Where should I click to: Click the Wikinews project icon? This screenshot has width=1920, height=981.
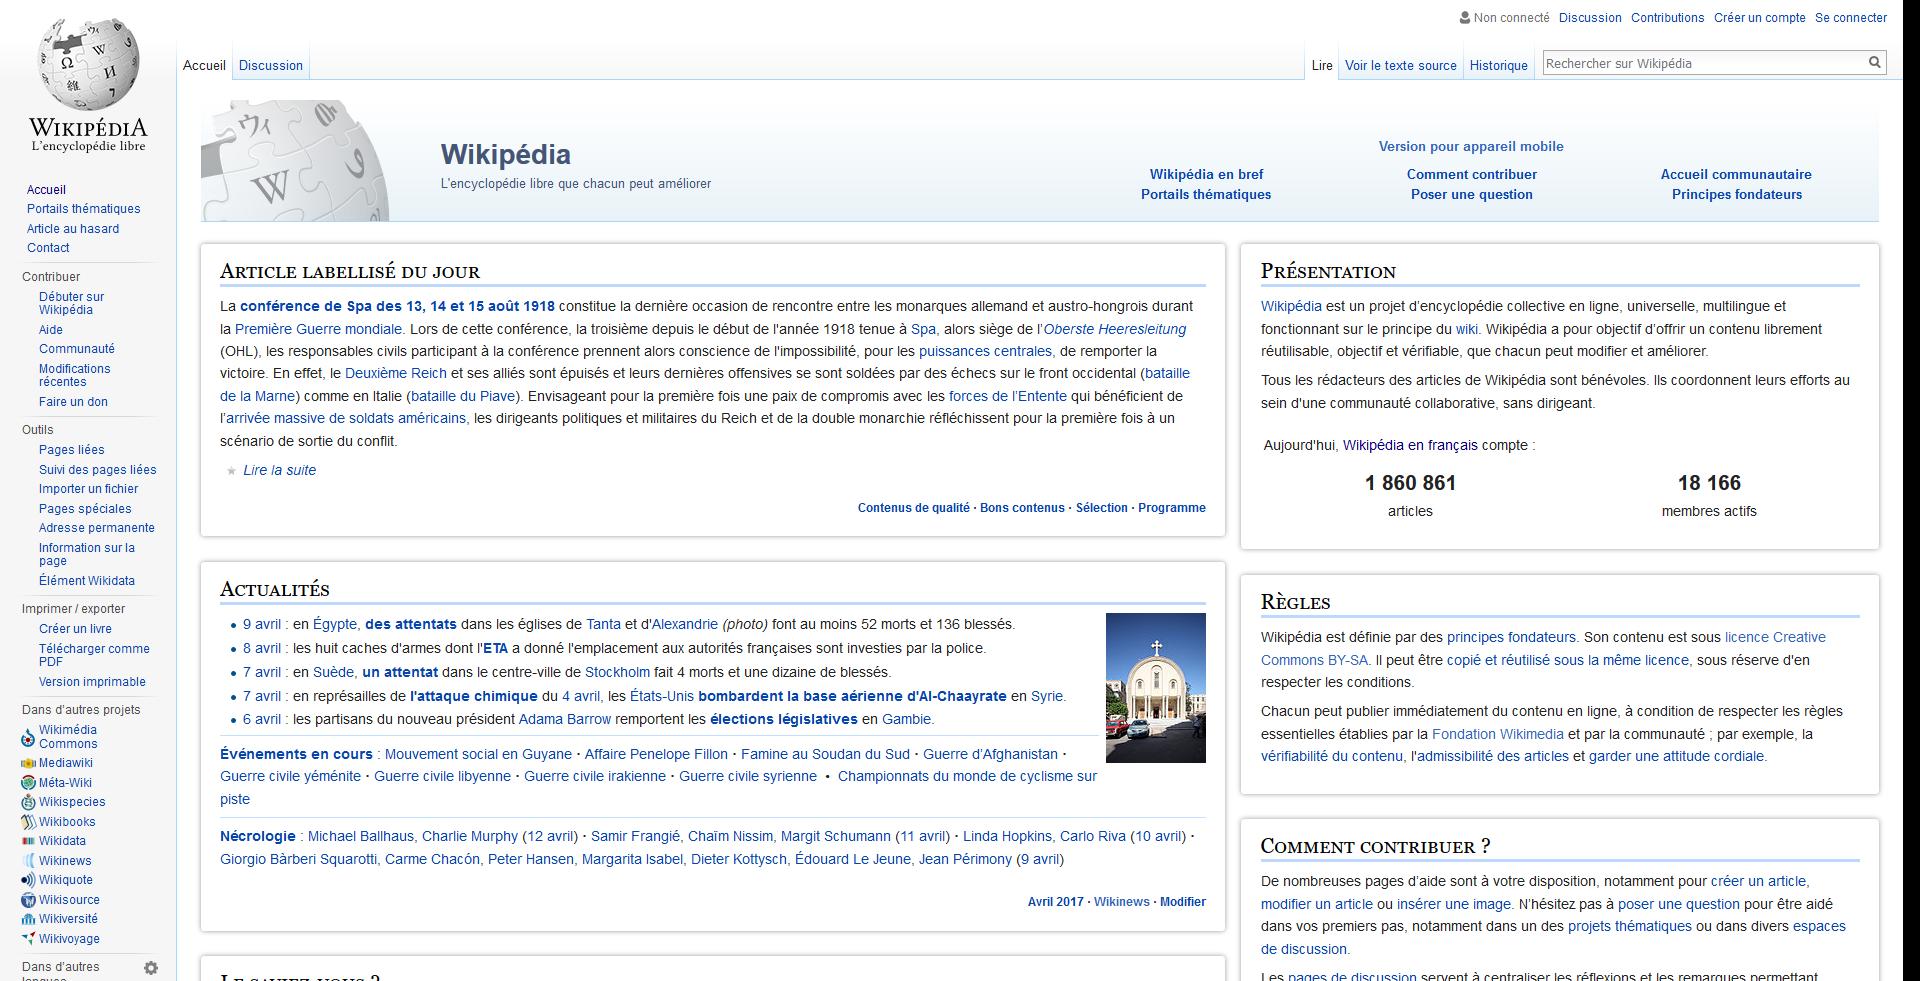[x=28, y=861]
